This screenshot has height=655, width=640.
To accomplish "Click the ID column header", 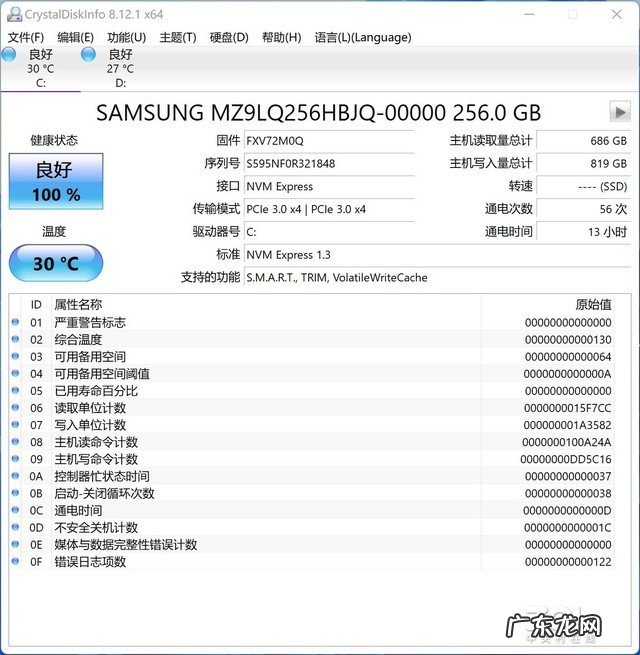I will coord(36,305).
